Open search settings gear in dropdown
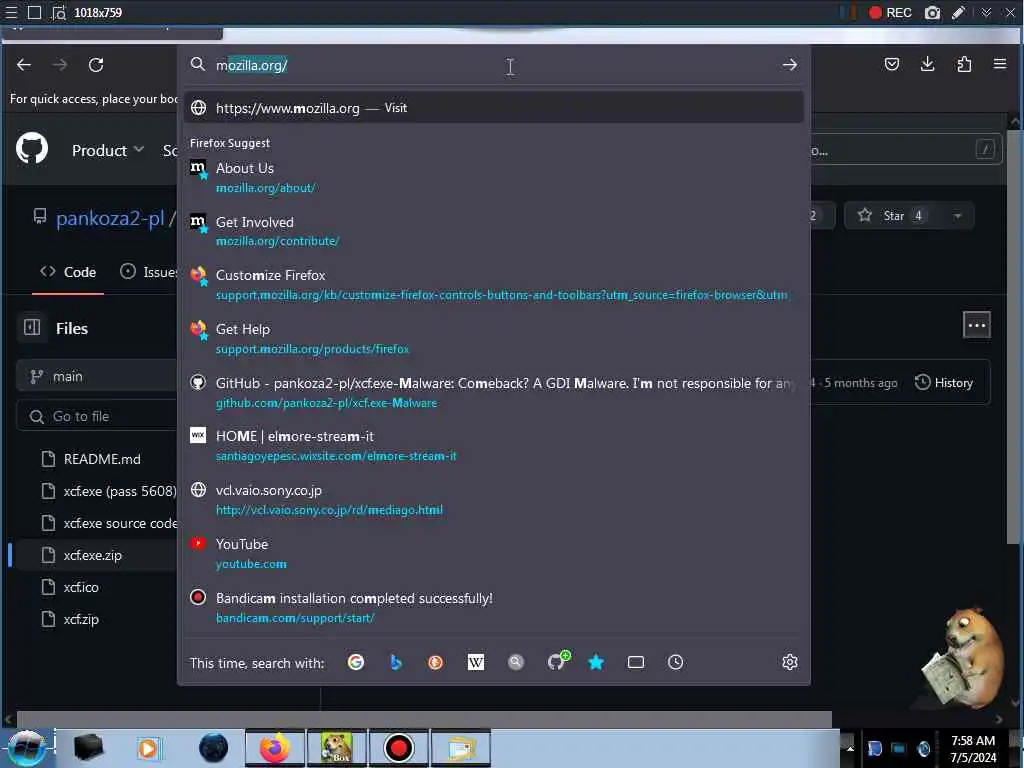 (x=790, y=662)
